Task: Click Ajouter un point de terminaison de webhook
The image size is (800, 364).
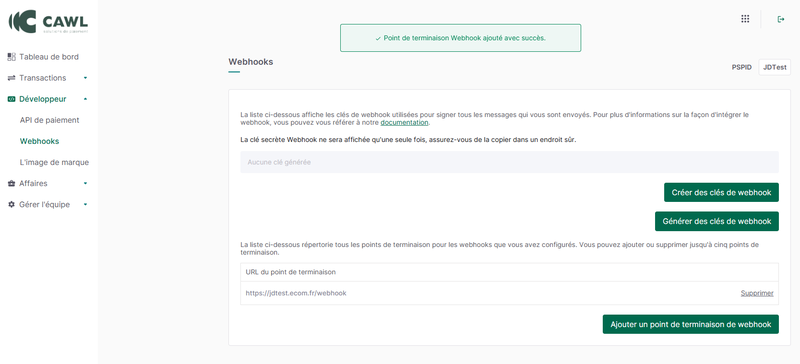Action: pyautogui.click(x=690, y=324)
